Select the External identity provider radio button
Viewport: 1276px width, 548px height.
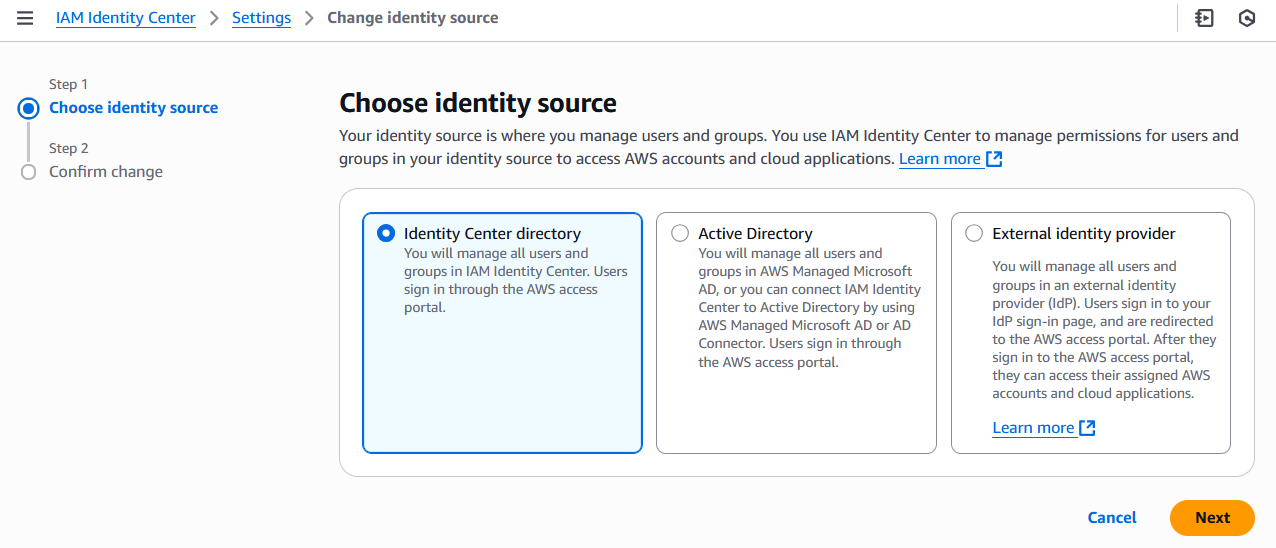click(974, 233)
